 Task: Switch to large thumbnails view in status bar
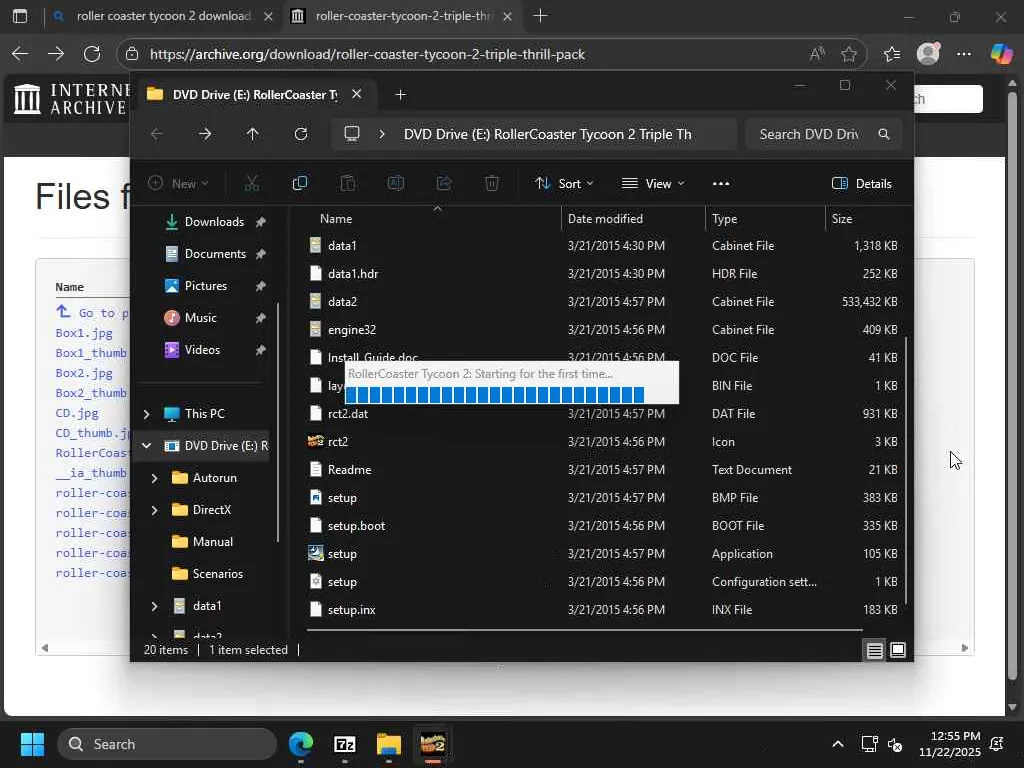coord(898,650)
